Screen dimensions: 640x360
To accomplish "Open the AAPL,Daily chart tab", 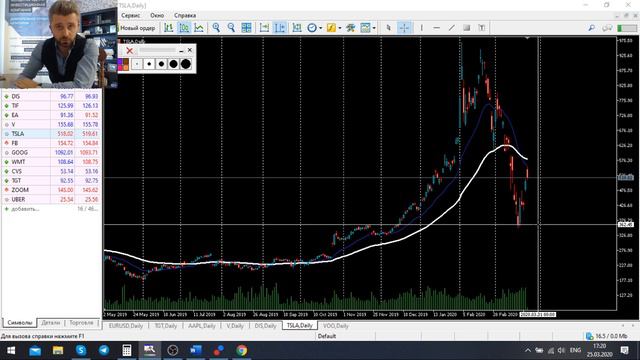I will pyautogui.click(x=202, y=326).
